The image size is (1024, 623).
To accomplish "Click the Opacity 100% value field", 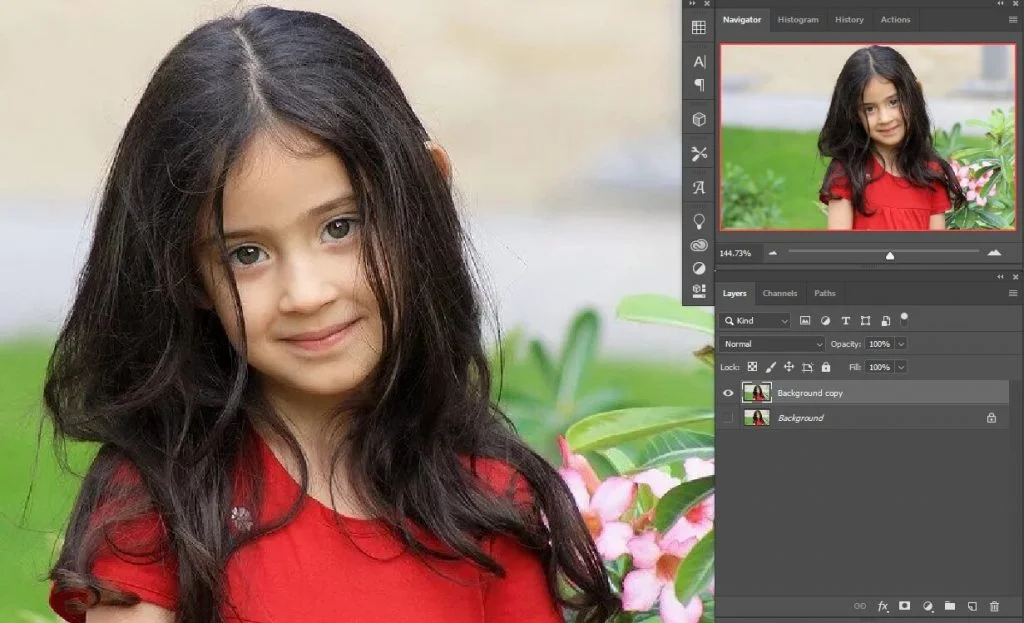I will click(x=880, y=343).
